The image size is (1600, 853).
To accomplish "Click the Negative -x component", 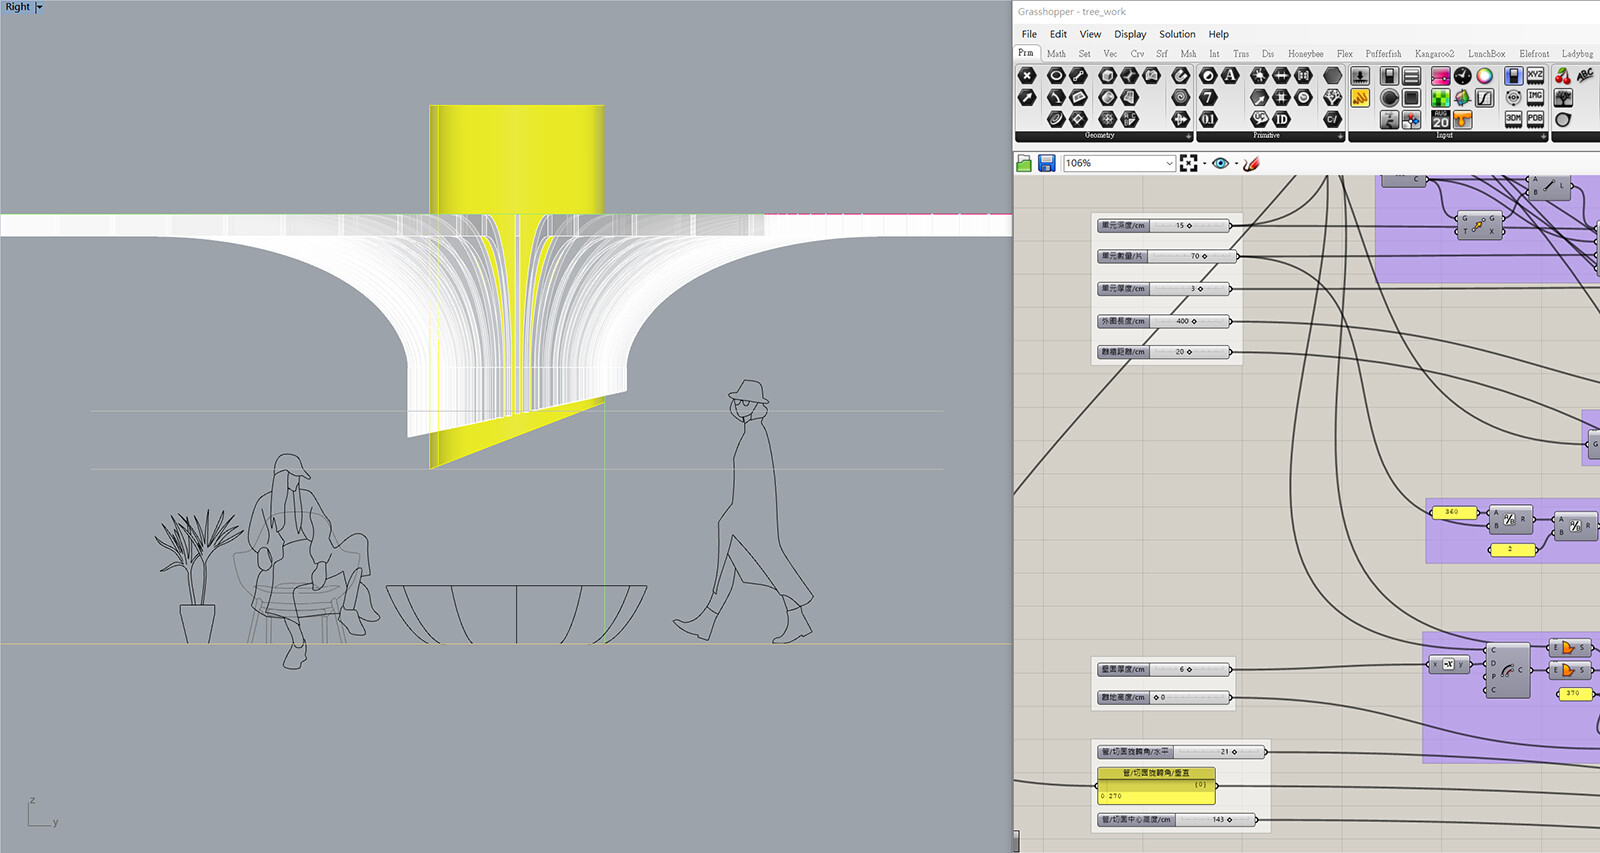I will [1449, 664].
